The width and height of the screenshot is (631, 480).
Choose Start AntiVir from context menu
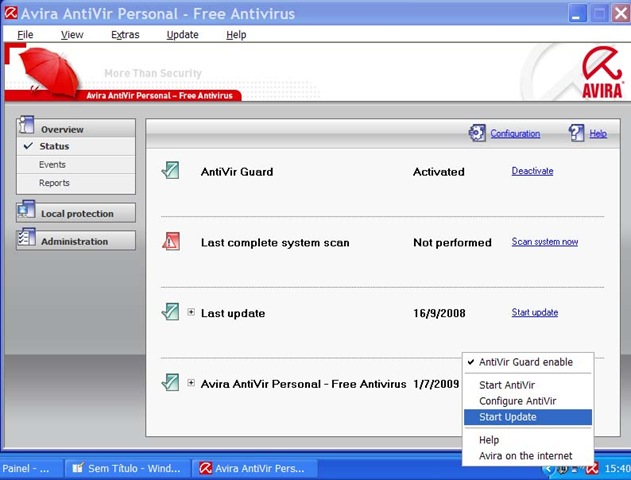(x=528, y=385)
